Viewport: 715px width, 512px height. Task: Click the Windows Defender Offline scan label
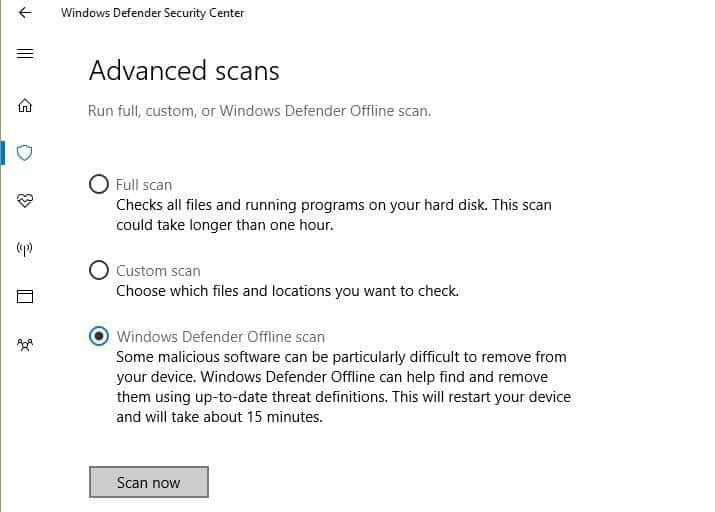(221, 337)
